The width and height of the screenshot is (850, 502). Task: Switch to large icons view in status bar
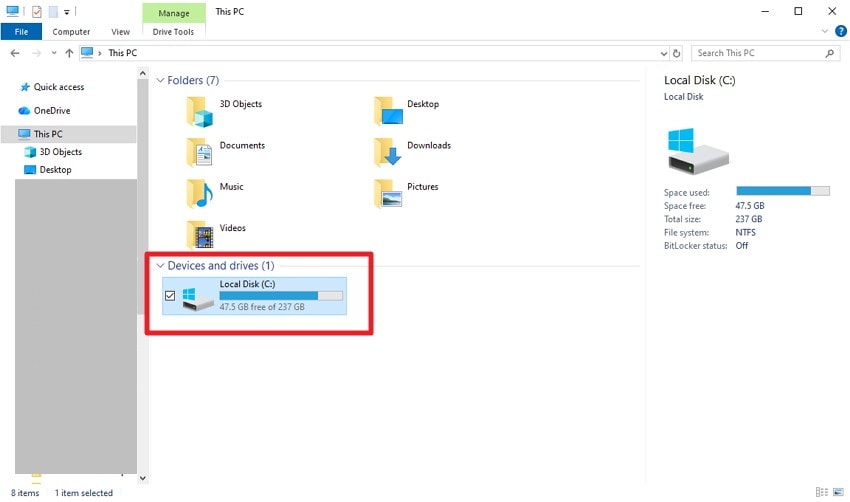tap(839, 492)
